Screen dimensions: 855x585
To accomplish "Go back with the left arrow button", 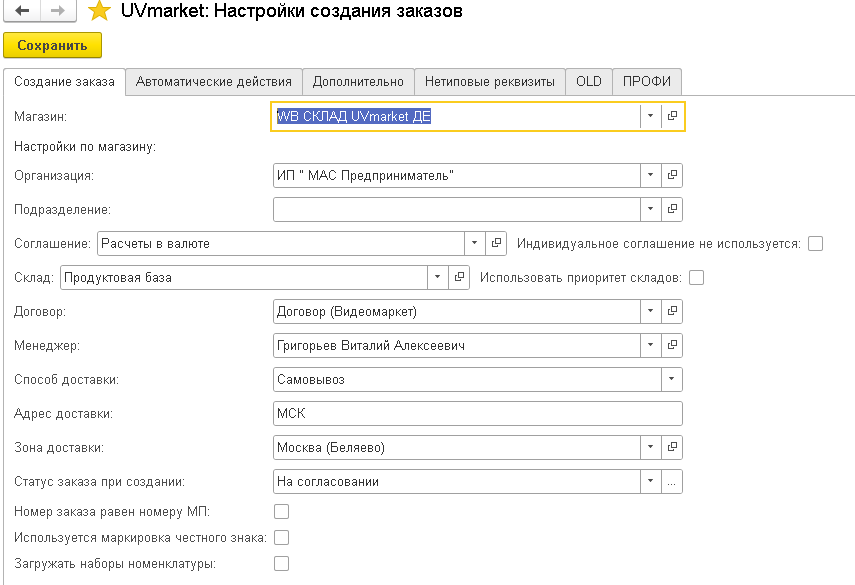I will click(22, 10).
